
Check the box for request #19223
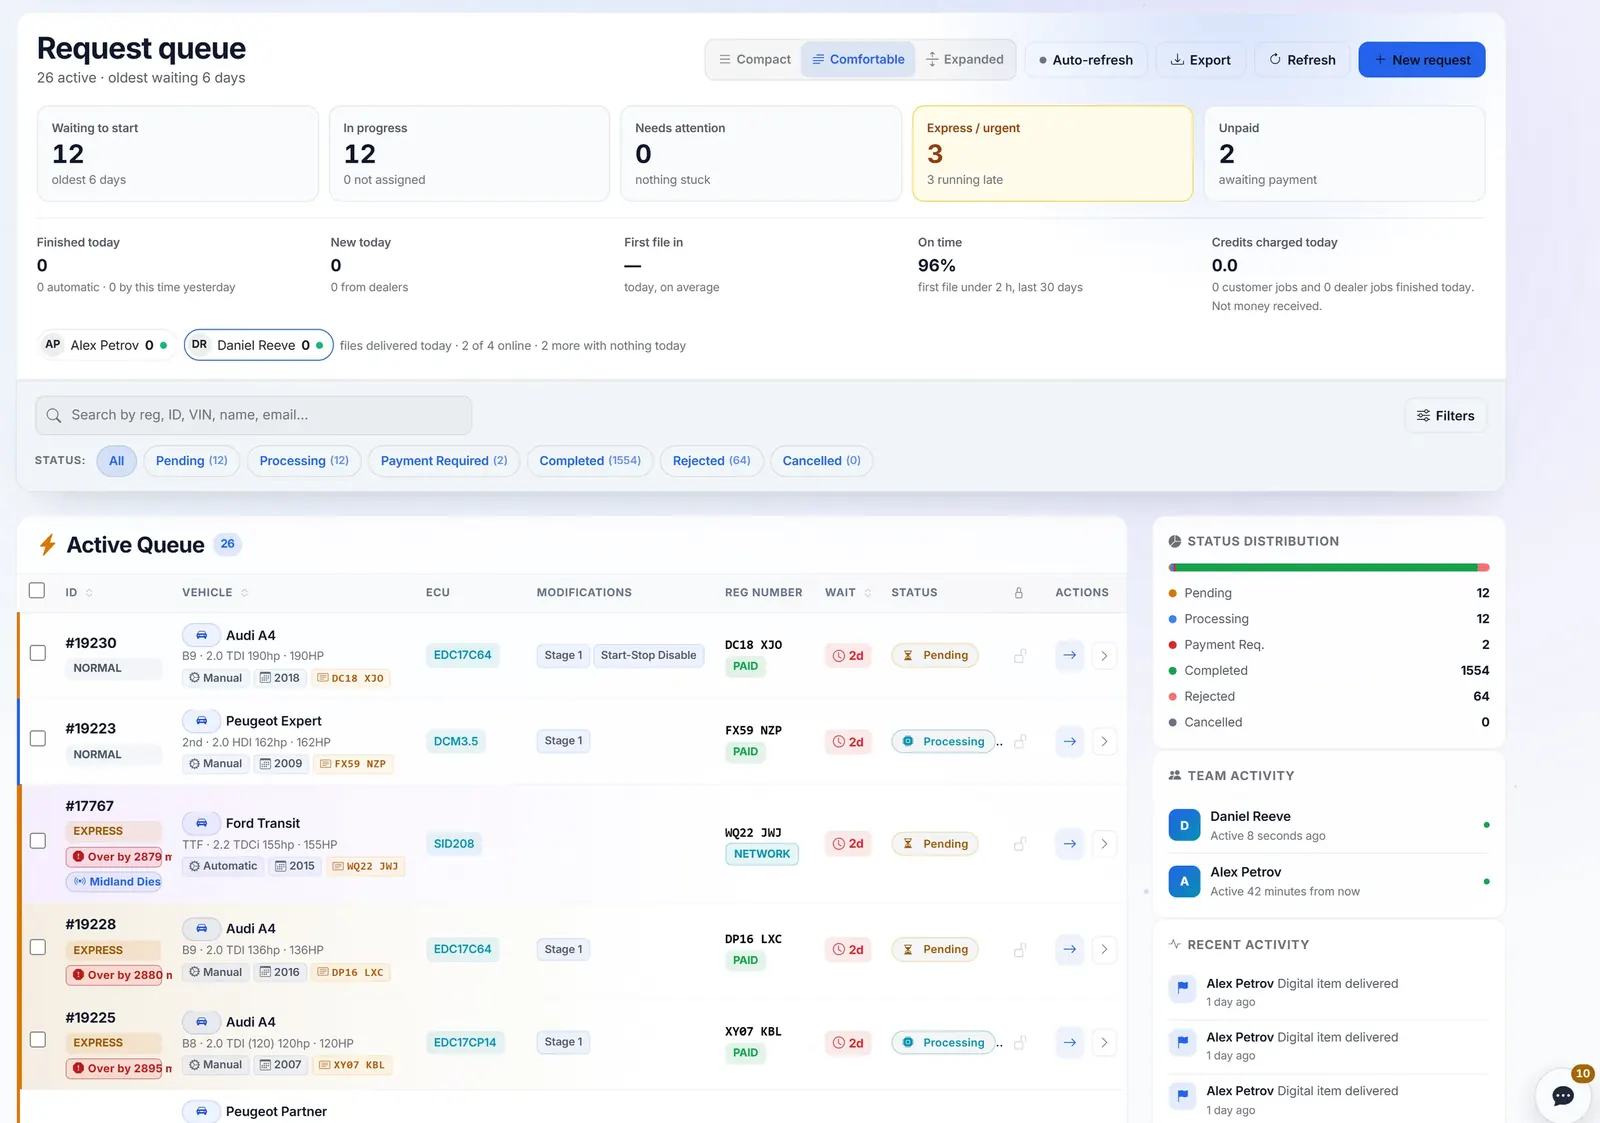(38, 739)
